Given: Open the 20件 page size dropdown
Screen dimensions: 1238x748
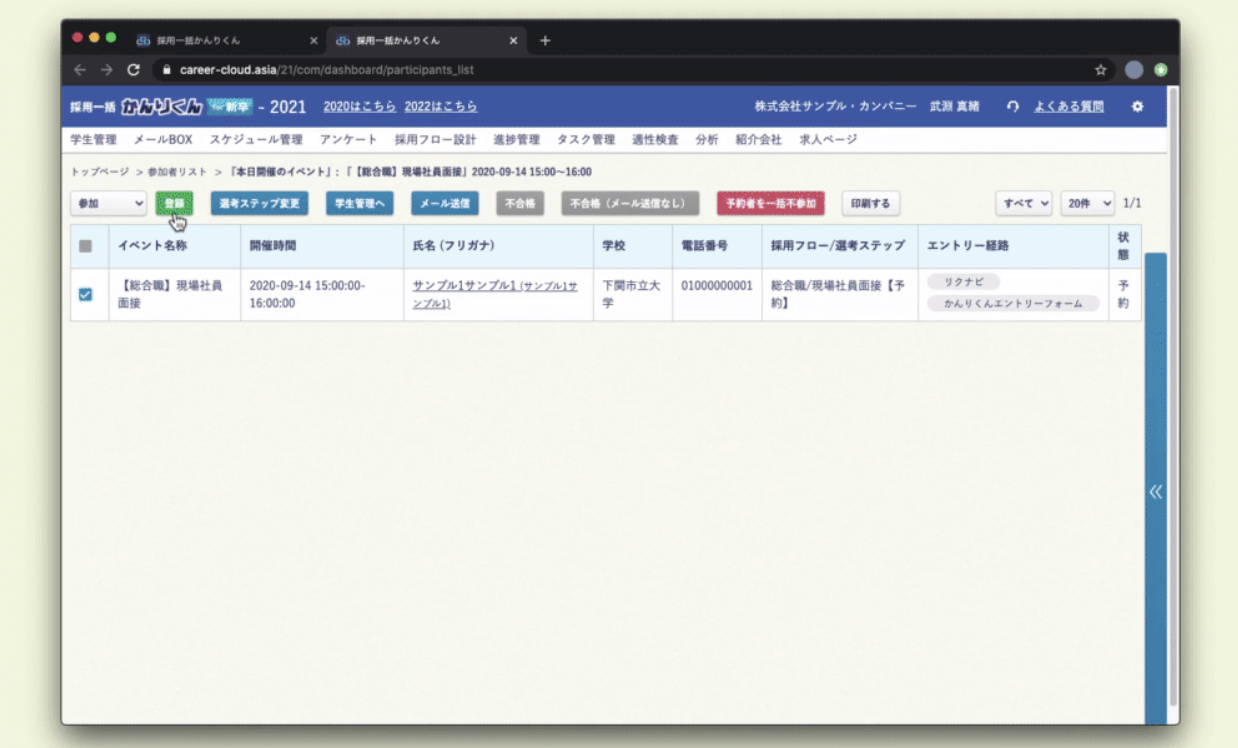Looking at the screenshot, I should (1087, 203).
